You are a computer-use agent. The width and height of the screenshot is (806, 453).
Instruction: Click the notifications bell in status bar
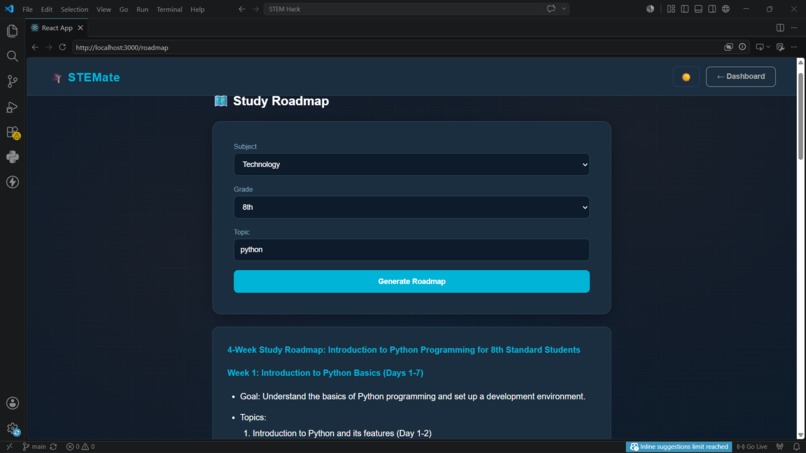tap(796, 447)
